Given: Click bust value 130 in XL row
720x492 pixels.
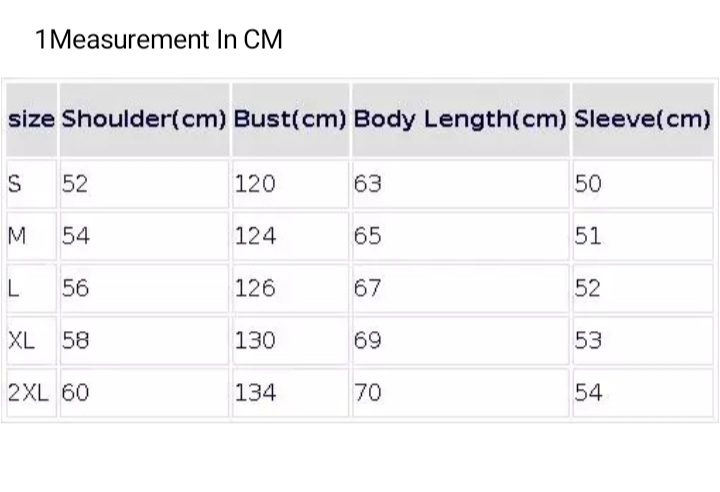Looking at the screenshot, I should click(255, 340).
